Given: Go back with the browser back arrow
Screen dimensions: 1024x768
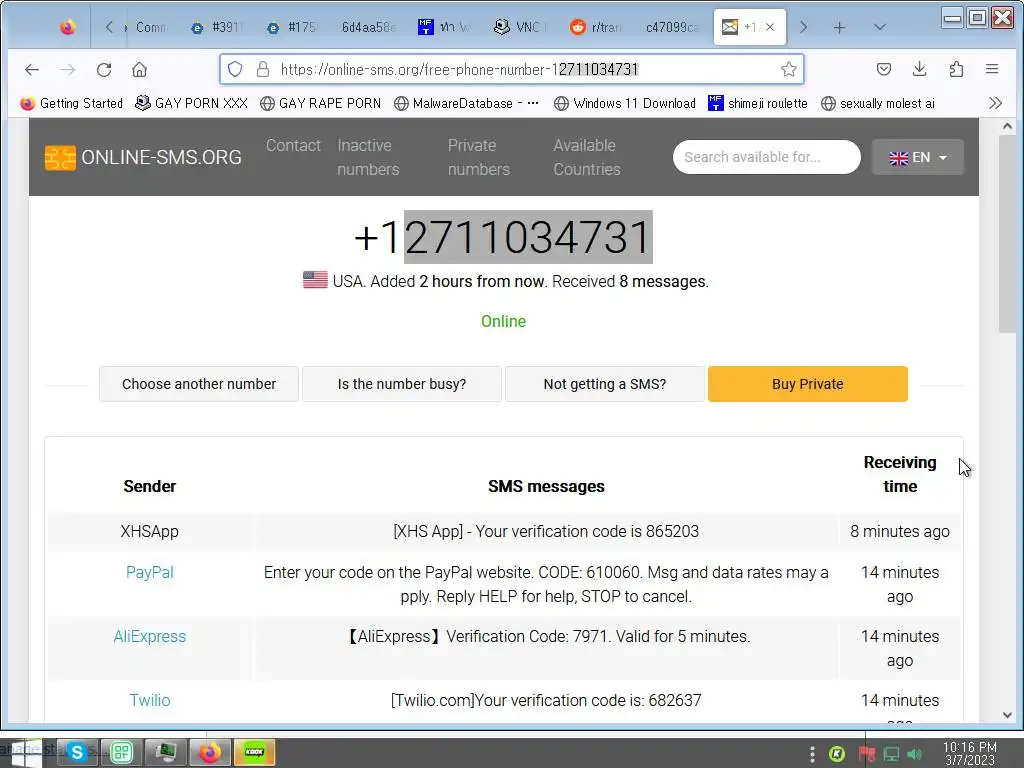Looking at the screenshot, I should [31, 69].
